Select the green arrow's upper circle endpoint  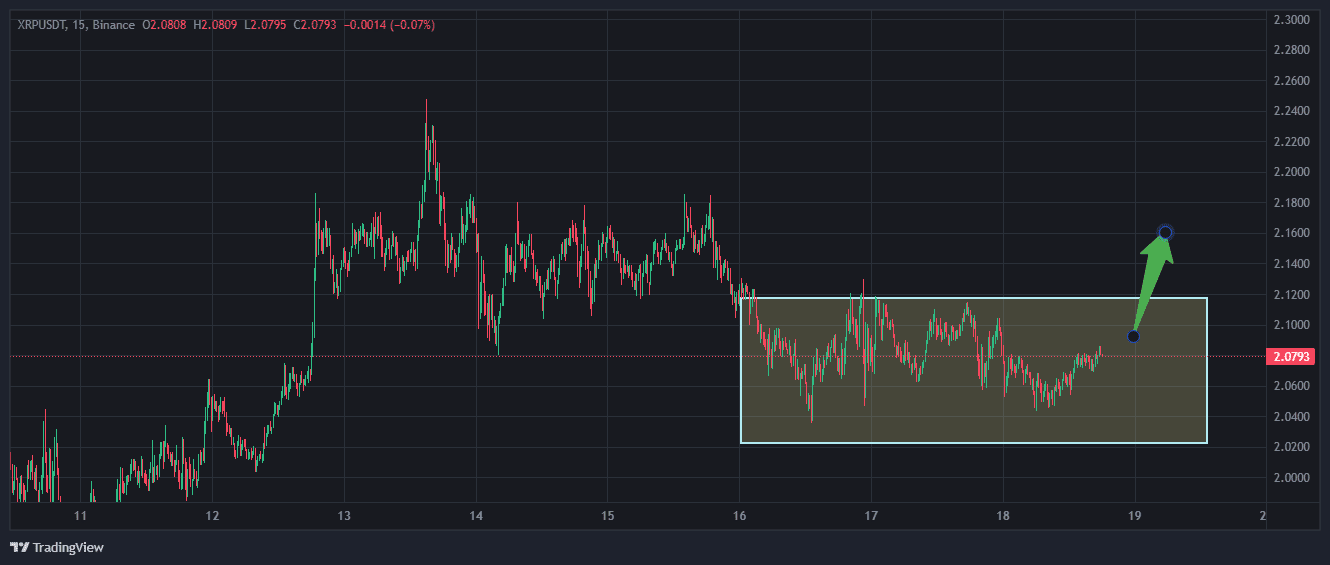(x=1165, y=233)
